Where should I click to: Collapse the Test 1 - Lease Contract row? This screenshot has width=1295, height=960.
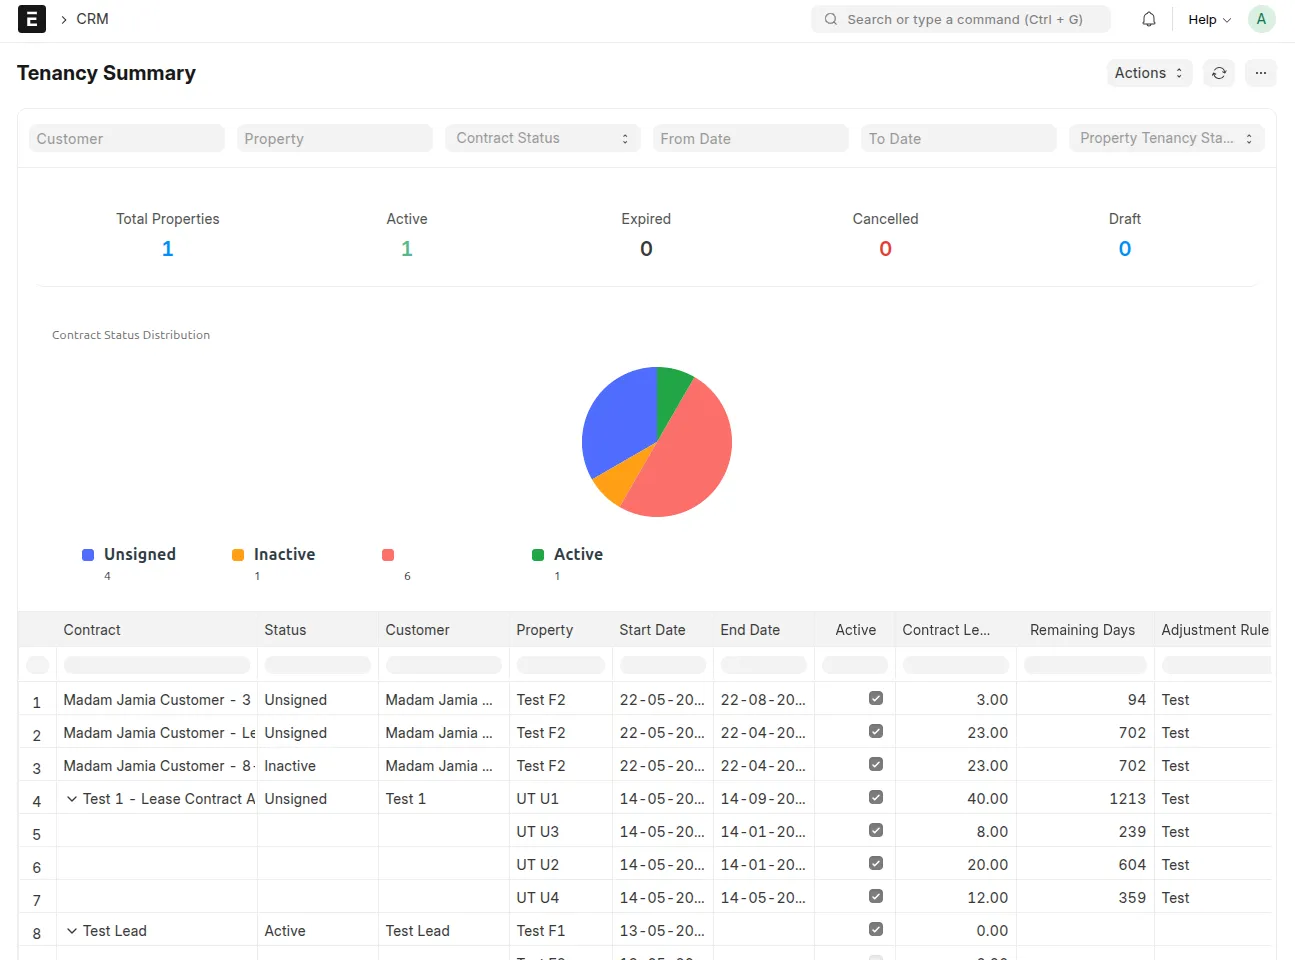click(72, 799)
